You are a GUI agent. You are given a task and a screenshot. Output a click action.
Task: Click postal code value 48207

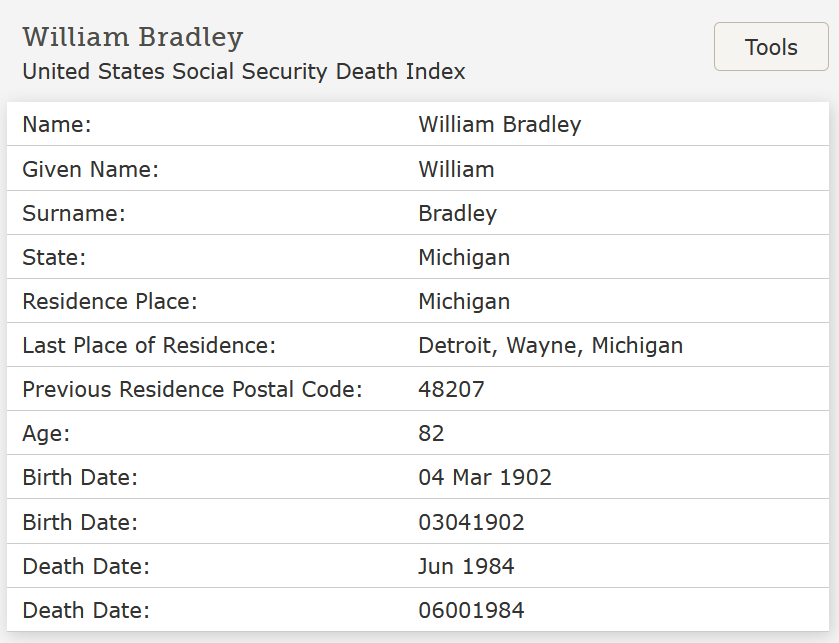pyautogui.click(x=451, y=389)
